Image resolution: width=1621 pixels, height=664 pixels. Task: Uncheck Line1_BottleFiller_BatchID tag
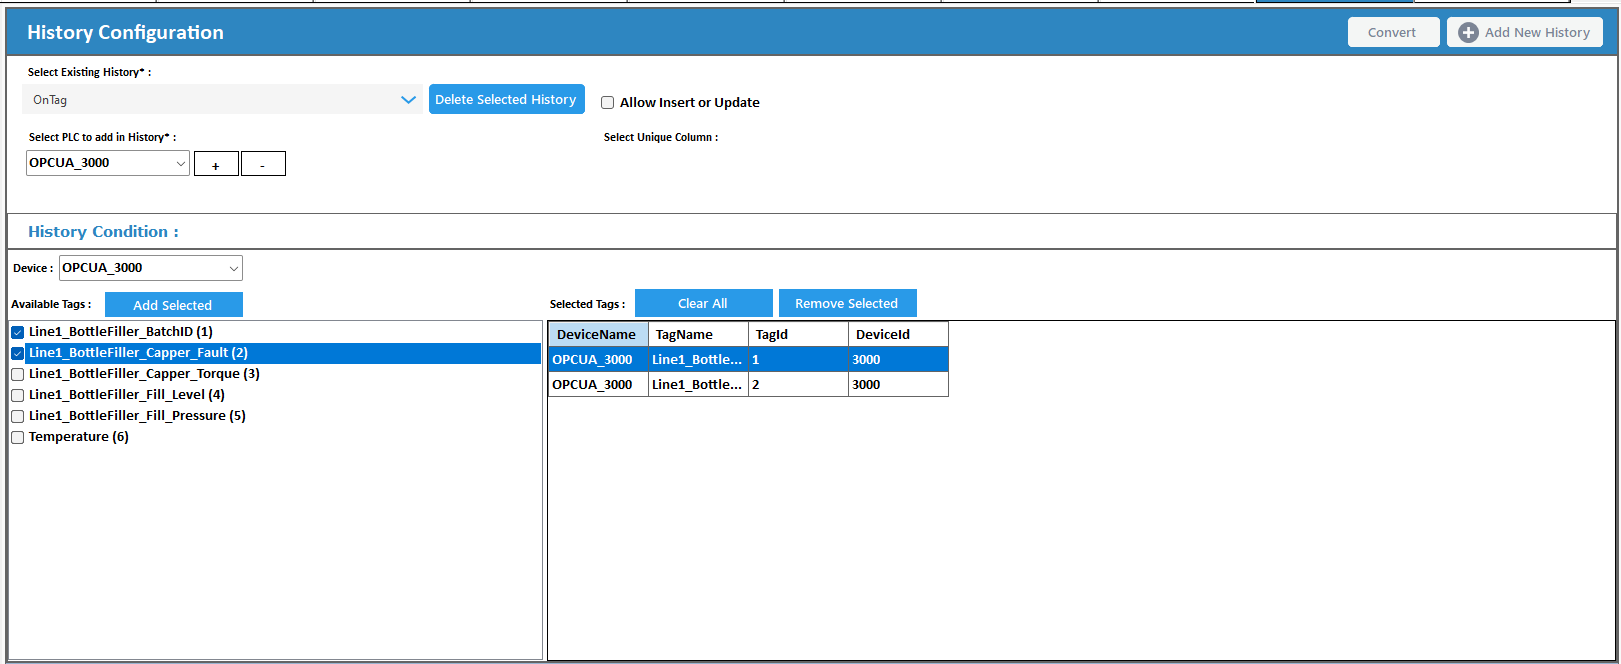[x=18, y=332]
